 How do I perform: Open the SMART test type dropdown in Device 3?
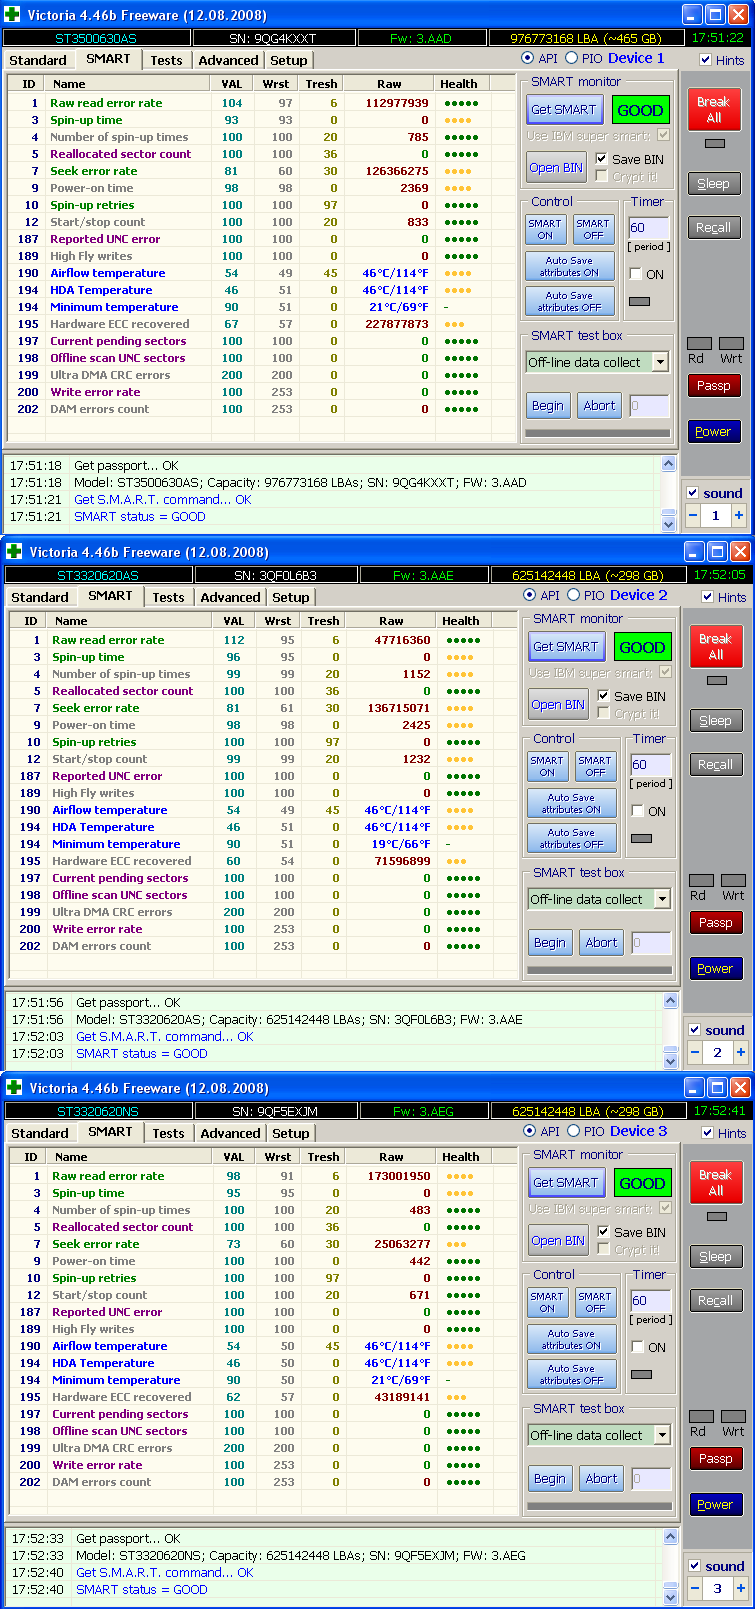[x=662, y=1435]
